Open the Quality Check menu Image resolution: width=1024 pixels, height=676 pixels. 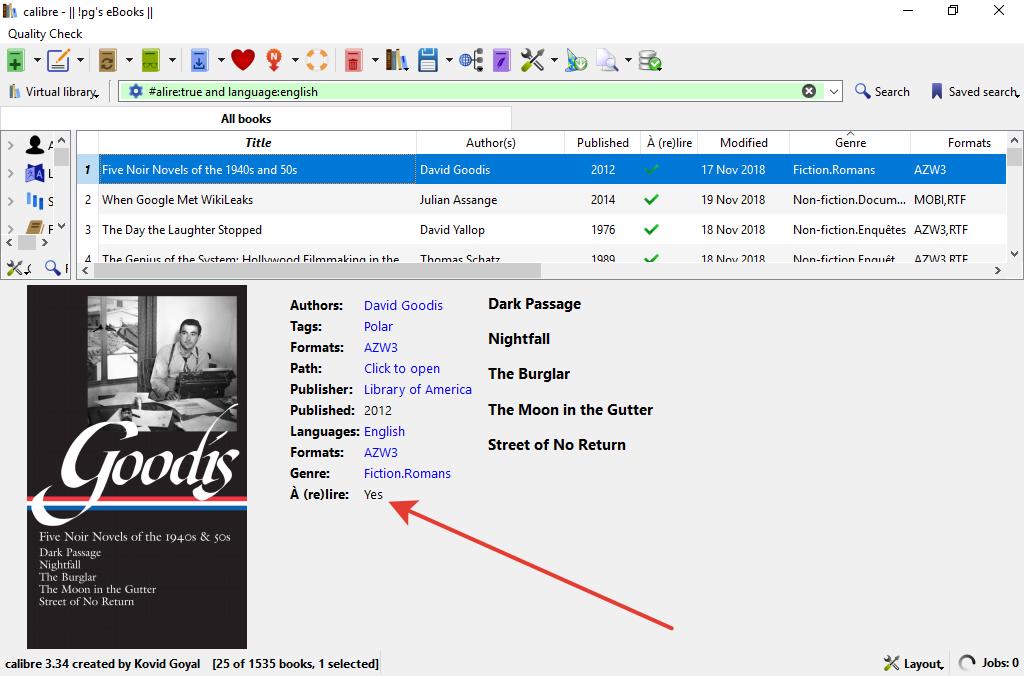coord(45,34)
